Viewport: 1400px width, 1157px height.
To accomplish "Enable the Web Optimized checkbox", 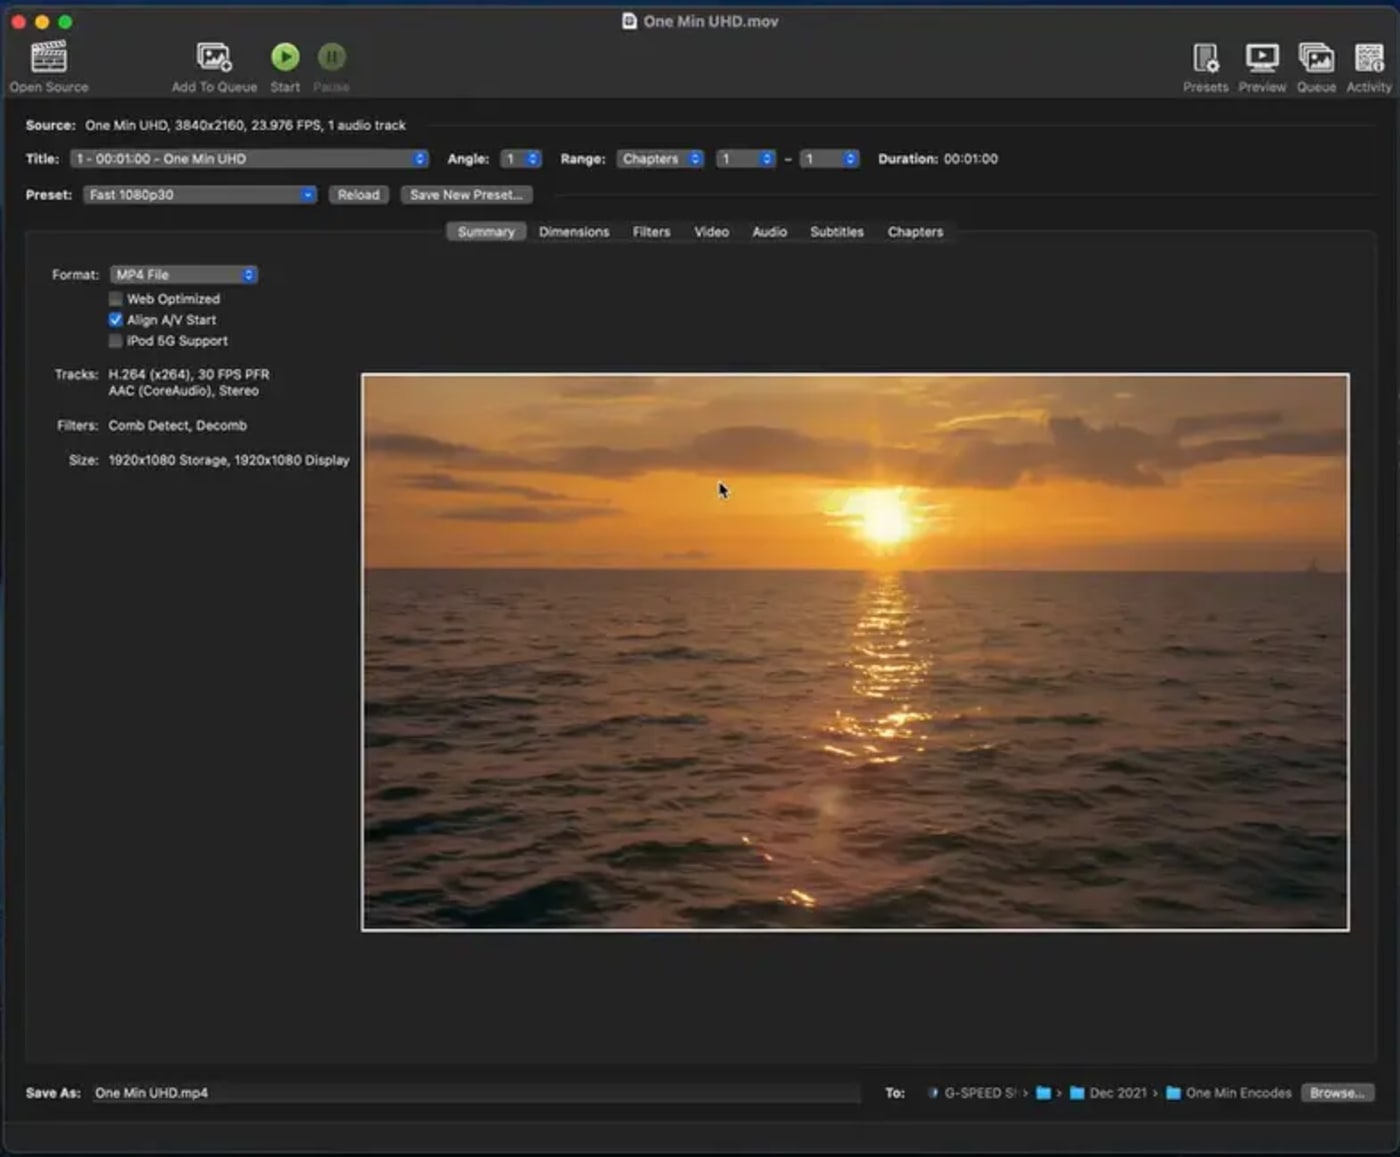I will 115,298.
